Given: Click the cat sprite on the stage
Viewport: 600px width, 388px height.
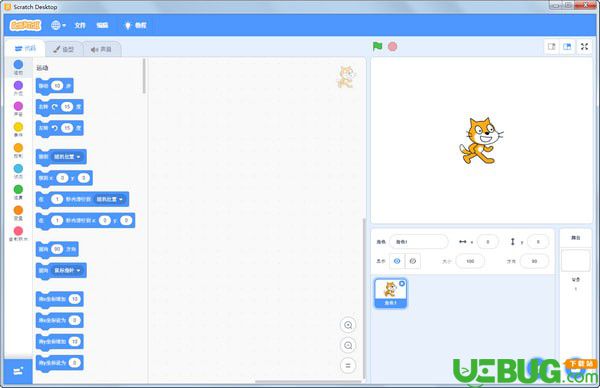Looking at the screenshot, I should [x=481, y=141].
